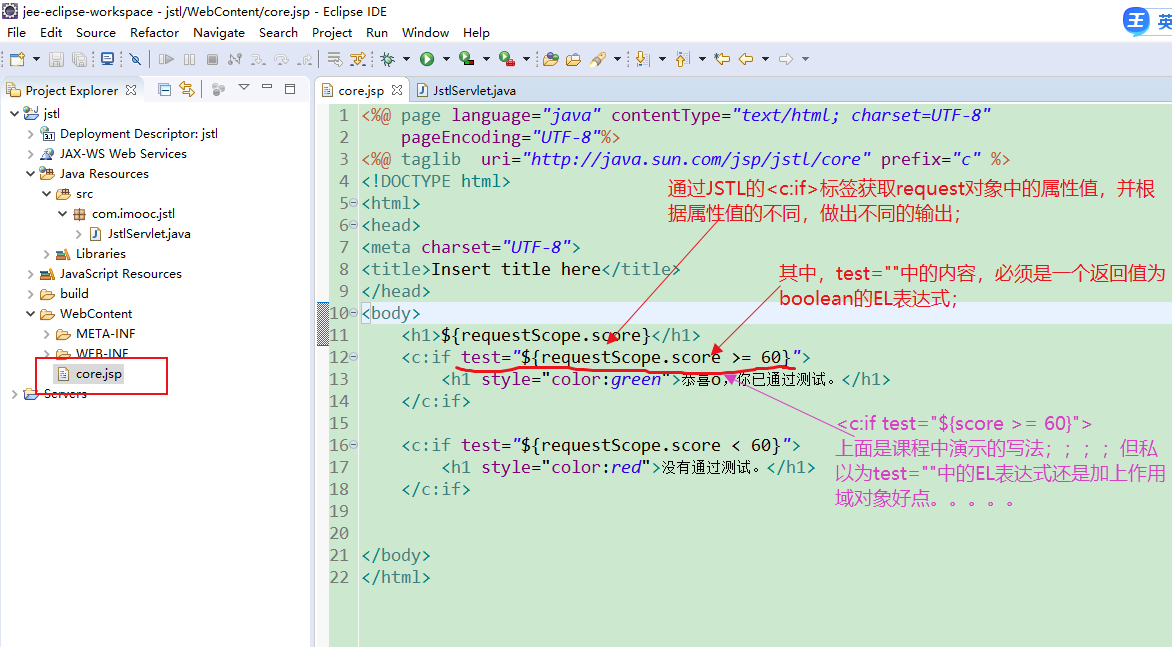Click the editor vertical scrollbar

pos(1167,300)
